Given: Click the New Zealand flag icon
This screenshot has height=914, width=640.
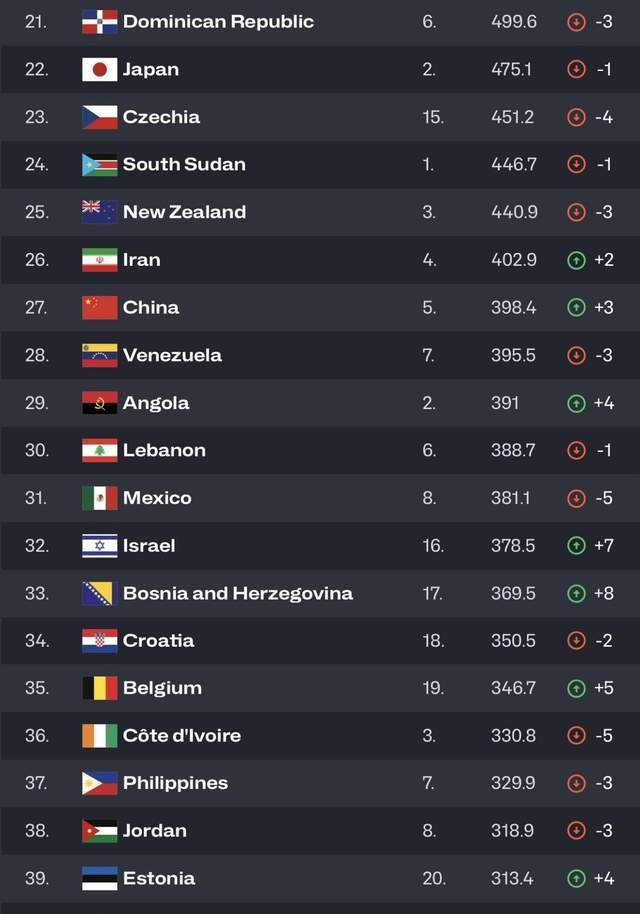Looking at the screenshot, I should pos(100,212).
